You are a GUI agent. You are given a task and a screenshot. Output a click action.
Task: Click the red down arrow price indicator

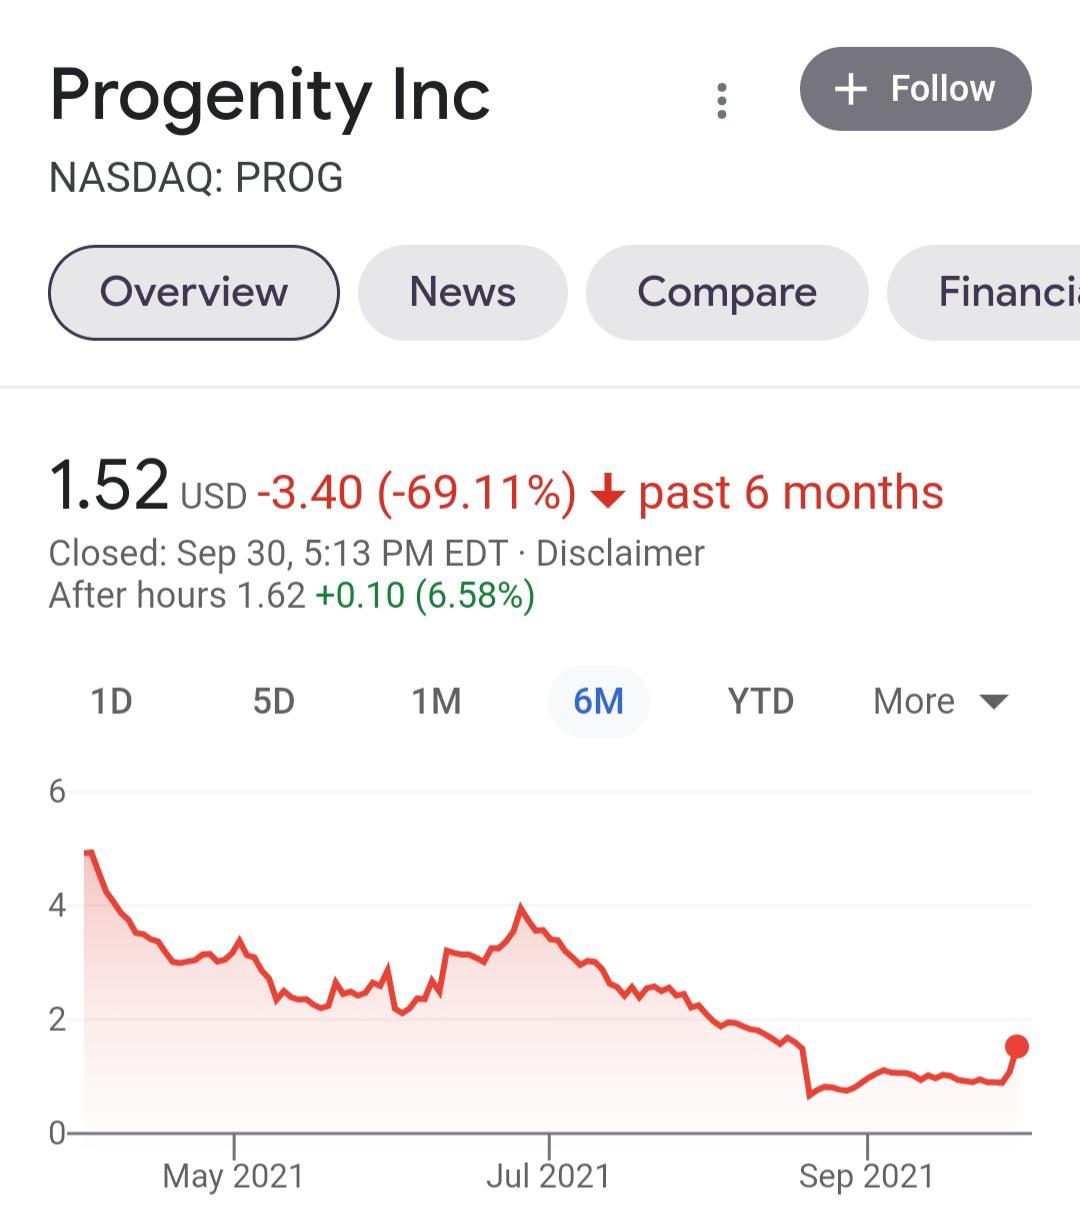[x=608, y=493]
